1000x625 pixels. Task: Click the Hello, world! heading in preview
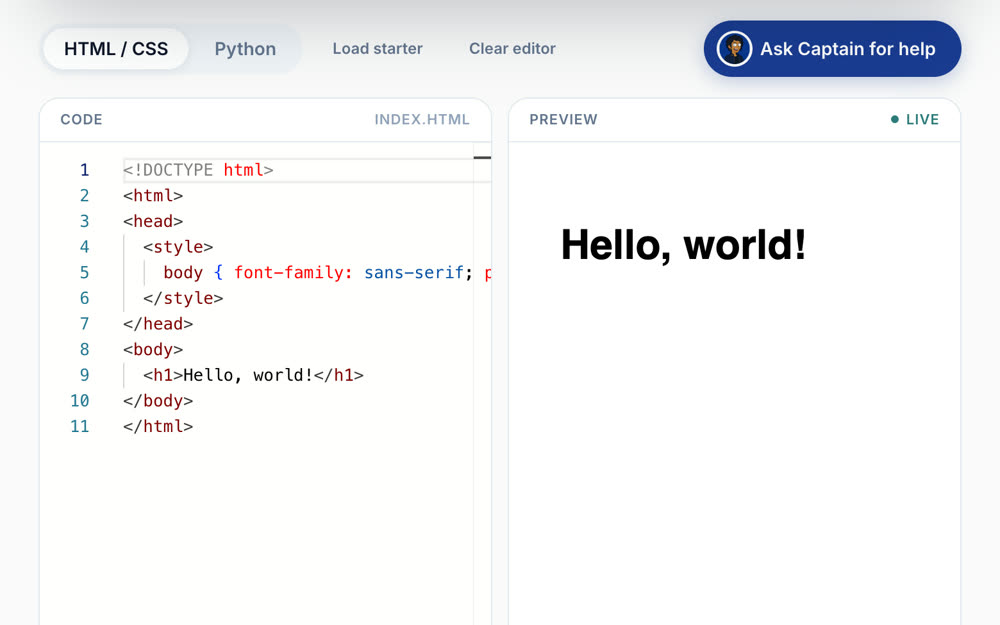(x=683, y=245)
